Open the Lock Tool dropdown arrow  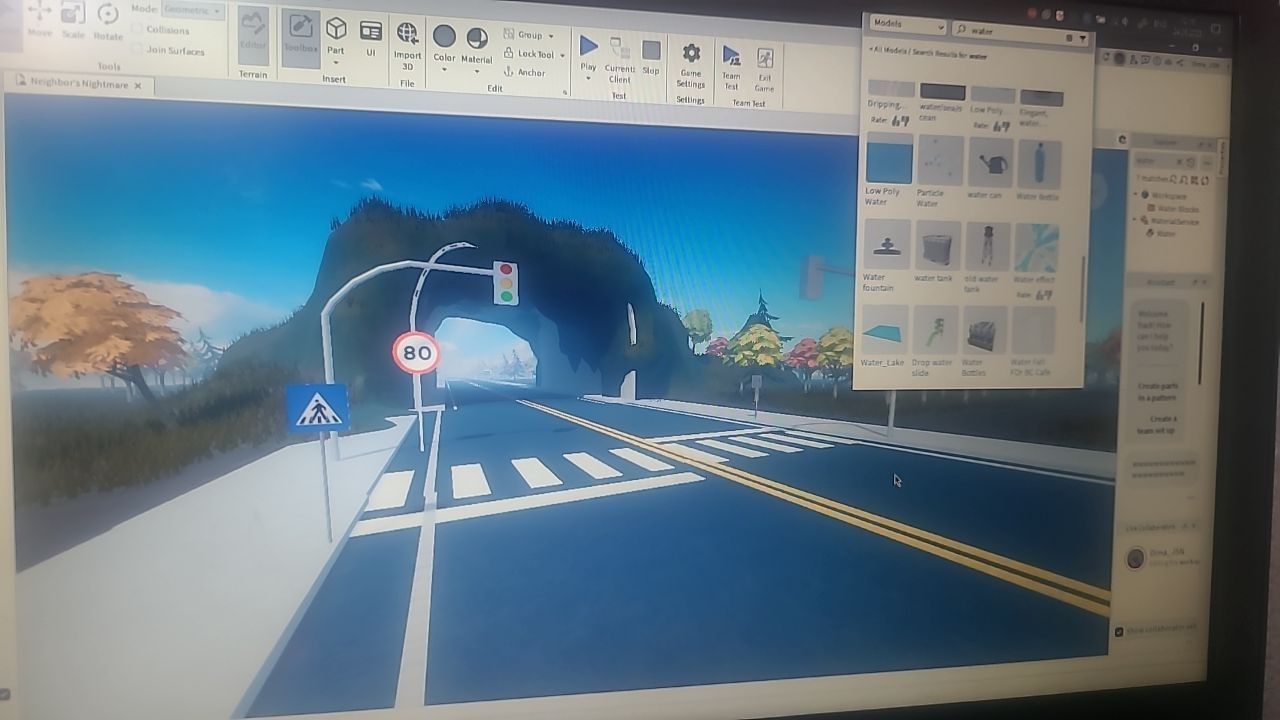point(562,56)
